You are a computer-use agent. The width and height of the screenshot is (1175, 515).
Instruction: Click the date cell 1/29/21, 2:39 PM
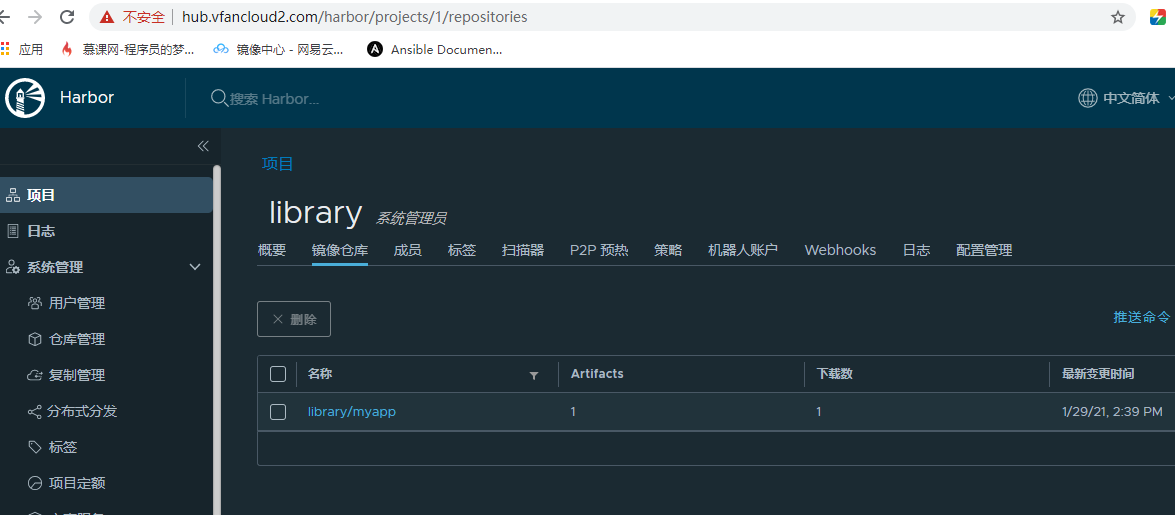pos(1112,412)
